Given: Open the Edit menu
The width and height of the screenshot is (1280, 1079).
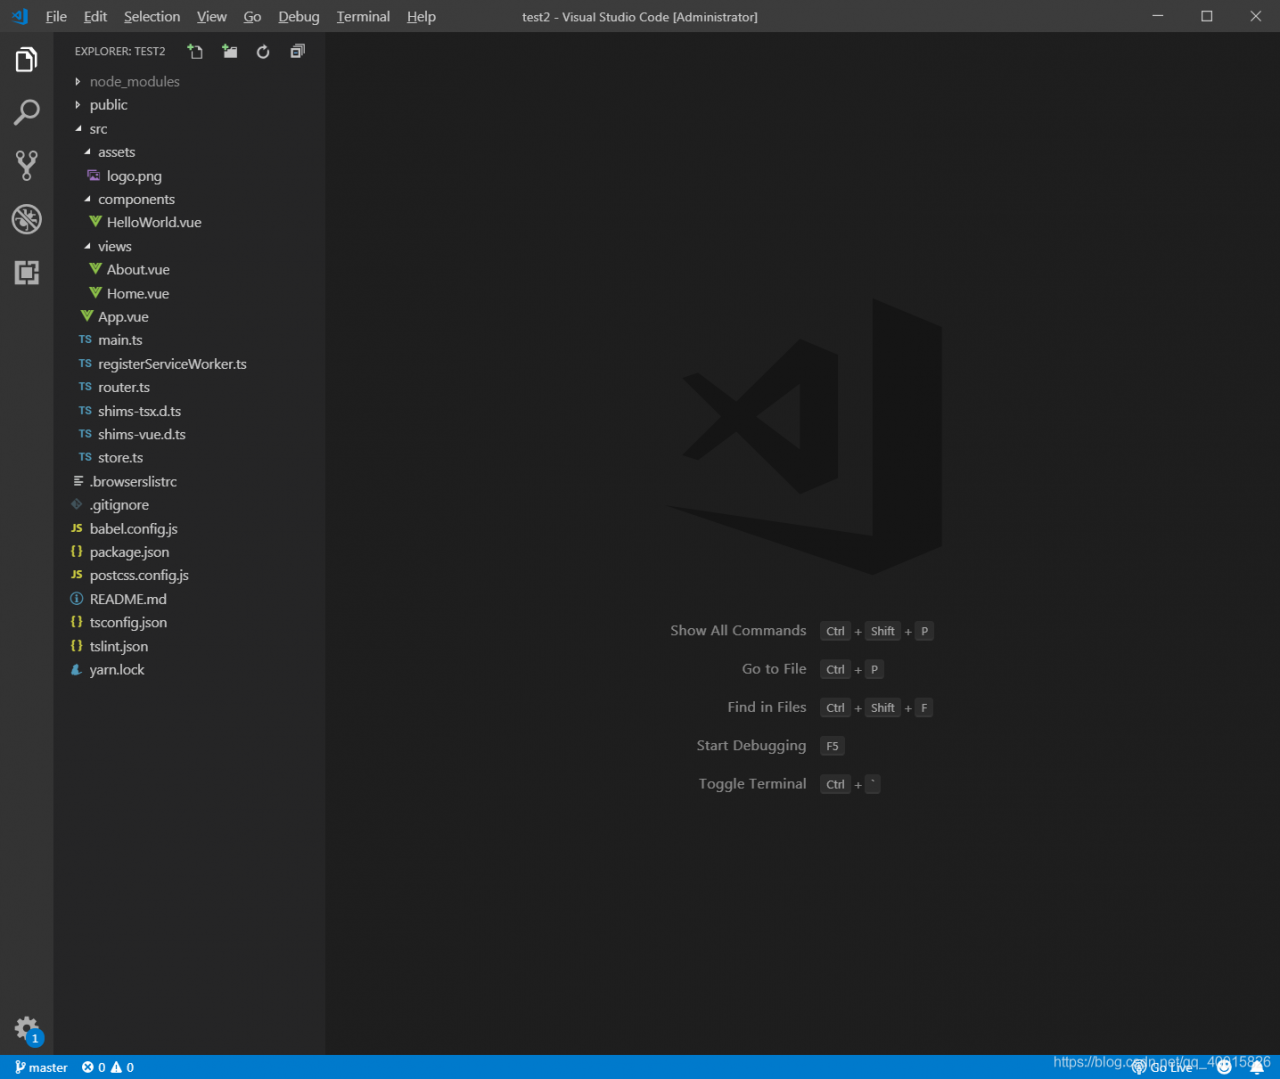Looking at the screenshot, I should coord(95,16).
